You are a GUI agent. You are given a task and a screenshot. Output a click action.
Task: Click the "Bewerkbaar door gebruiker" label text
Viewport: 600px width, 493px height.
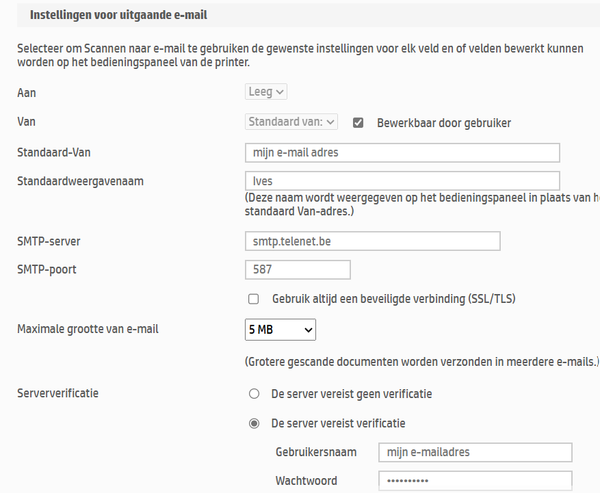click(x=444, y=123)
